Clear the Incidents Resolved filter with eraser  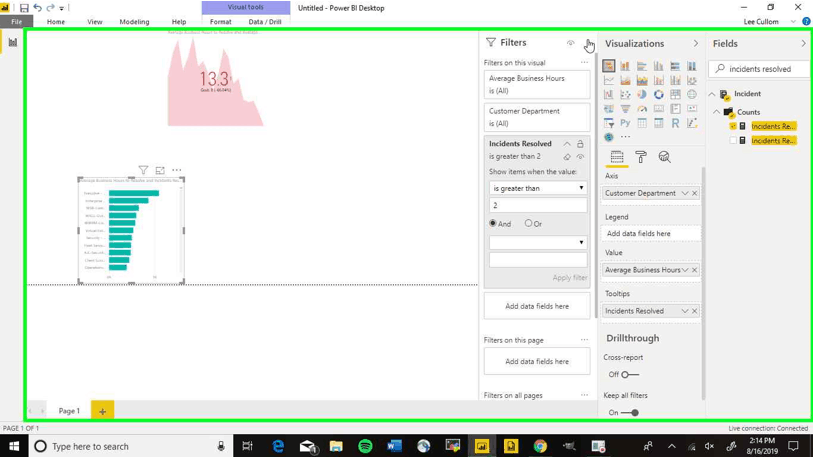click(567, 156)
